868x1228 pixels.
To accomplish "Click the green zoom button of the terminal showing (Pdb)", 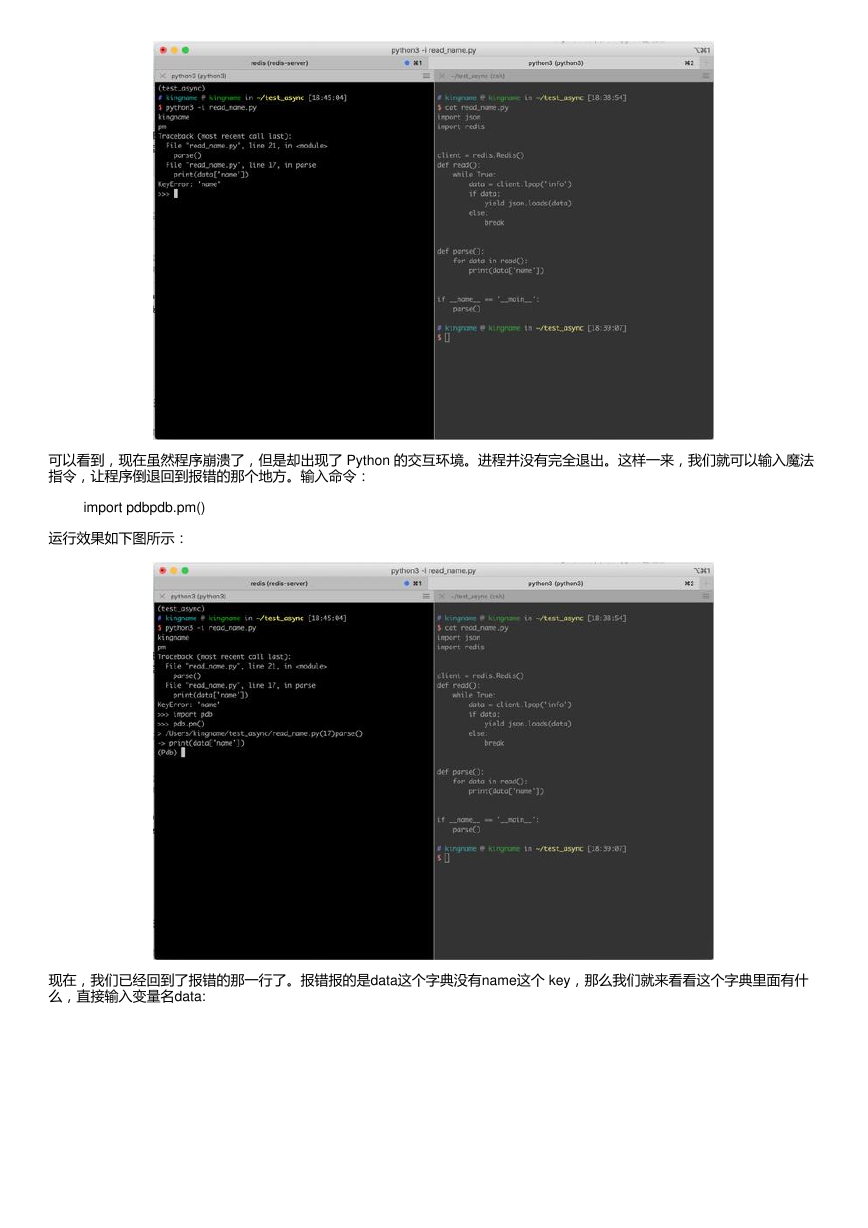I will [185, 570].
